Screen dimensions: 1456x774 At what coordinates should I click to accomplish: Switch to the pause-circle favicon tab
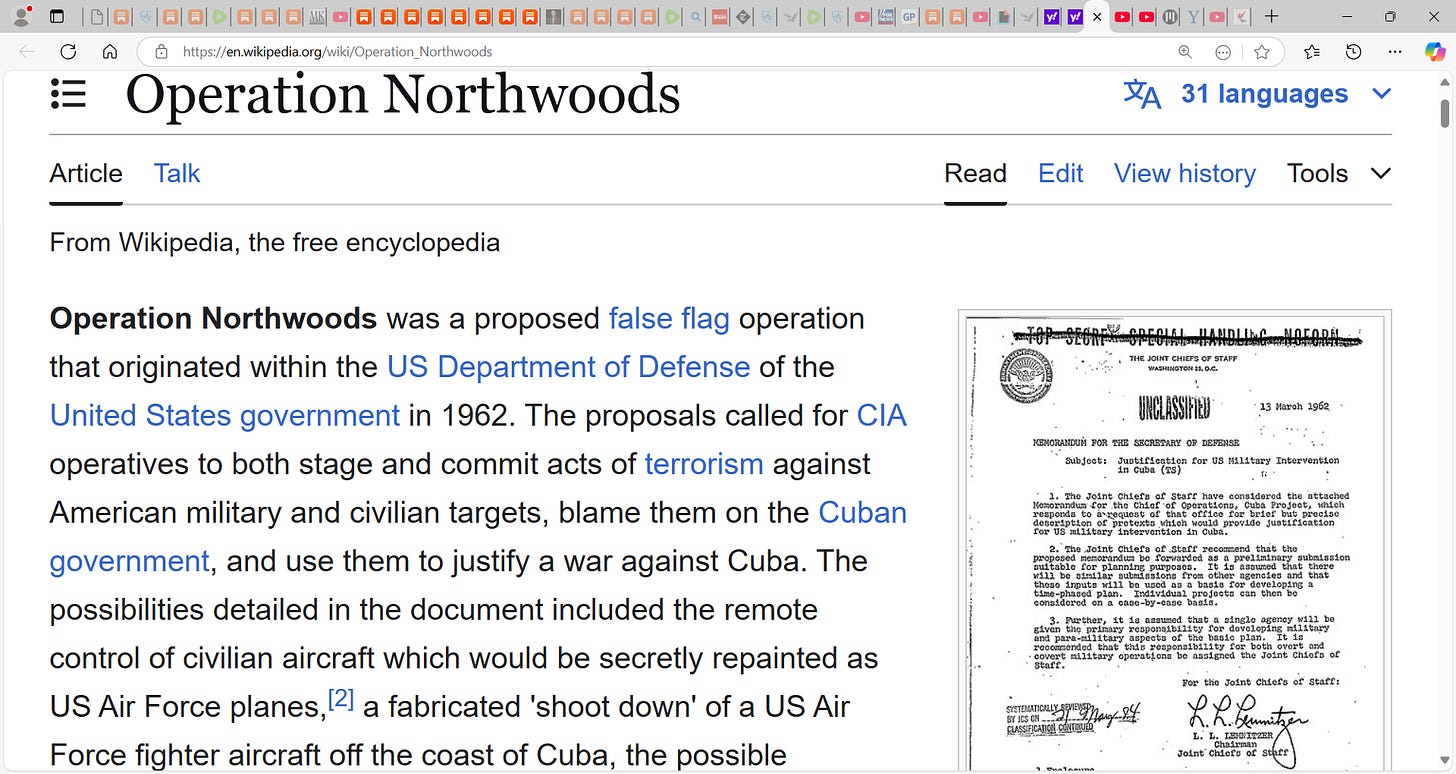pos(1170,17)
